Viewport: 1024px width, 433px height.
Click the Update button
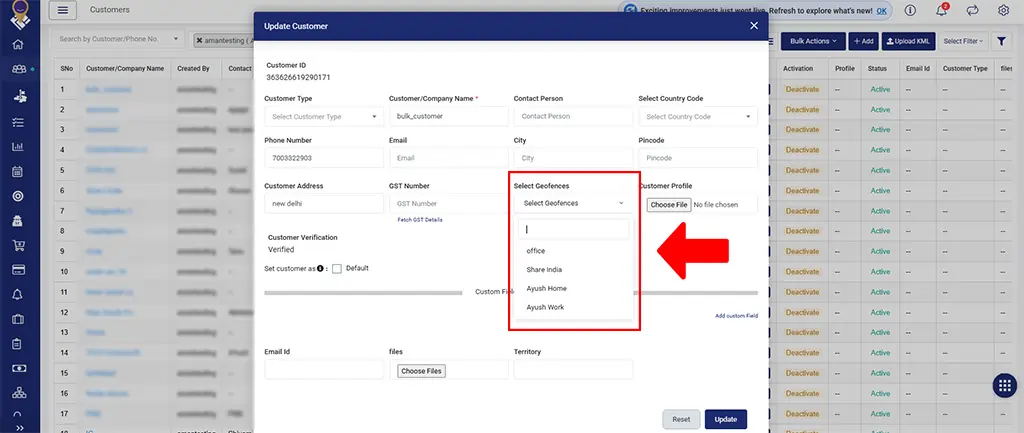click(726, 419)
